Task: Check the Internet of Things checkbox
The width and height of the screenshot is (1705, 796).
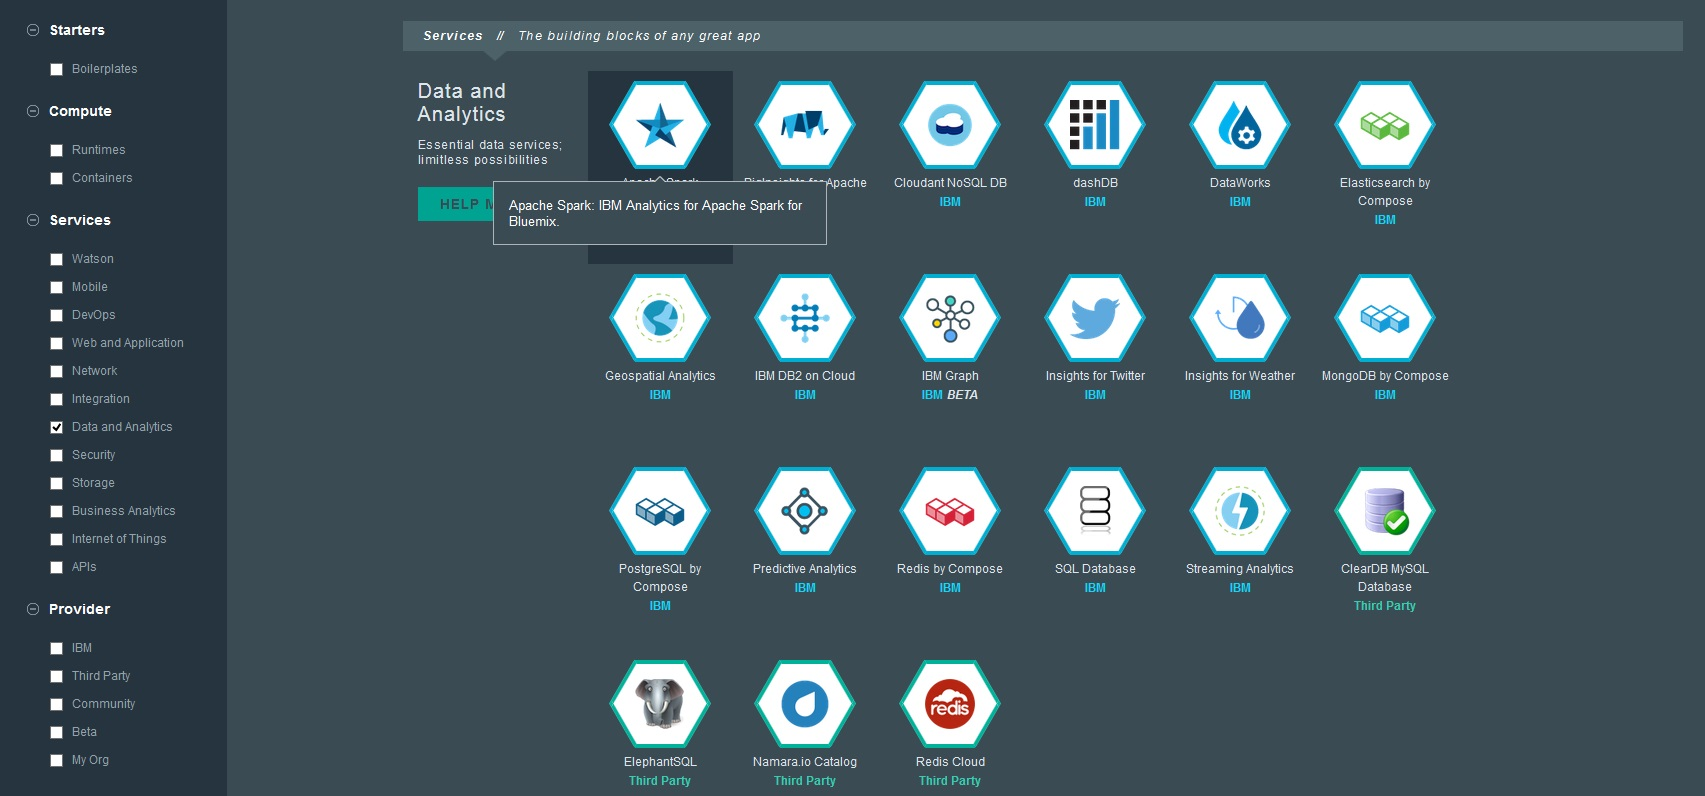Action: [57, 540]
